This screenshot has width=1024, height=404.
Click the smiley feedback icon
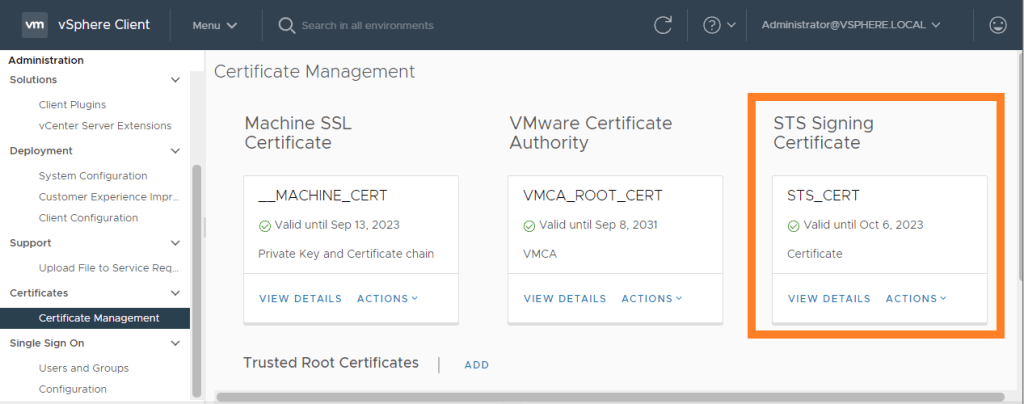coord(998,25)
